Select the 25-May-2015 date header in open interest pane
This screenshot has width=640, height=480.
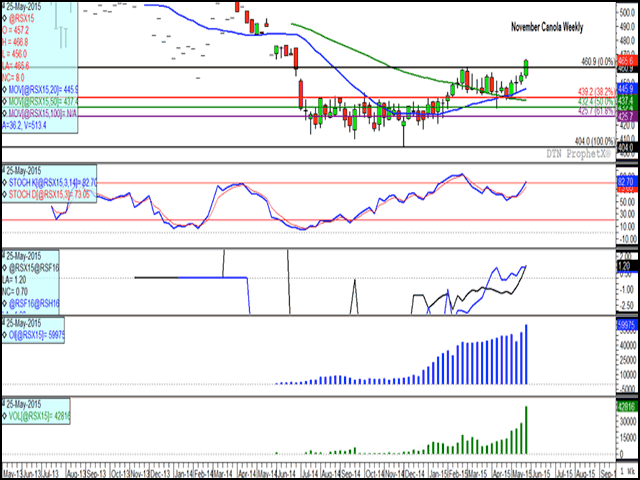(x=22, y=324)
